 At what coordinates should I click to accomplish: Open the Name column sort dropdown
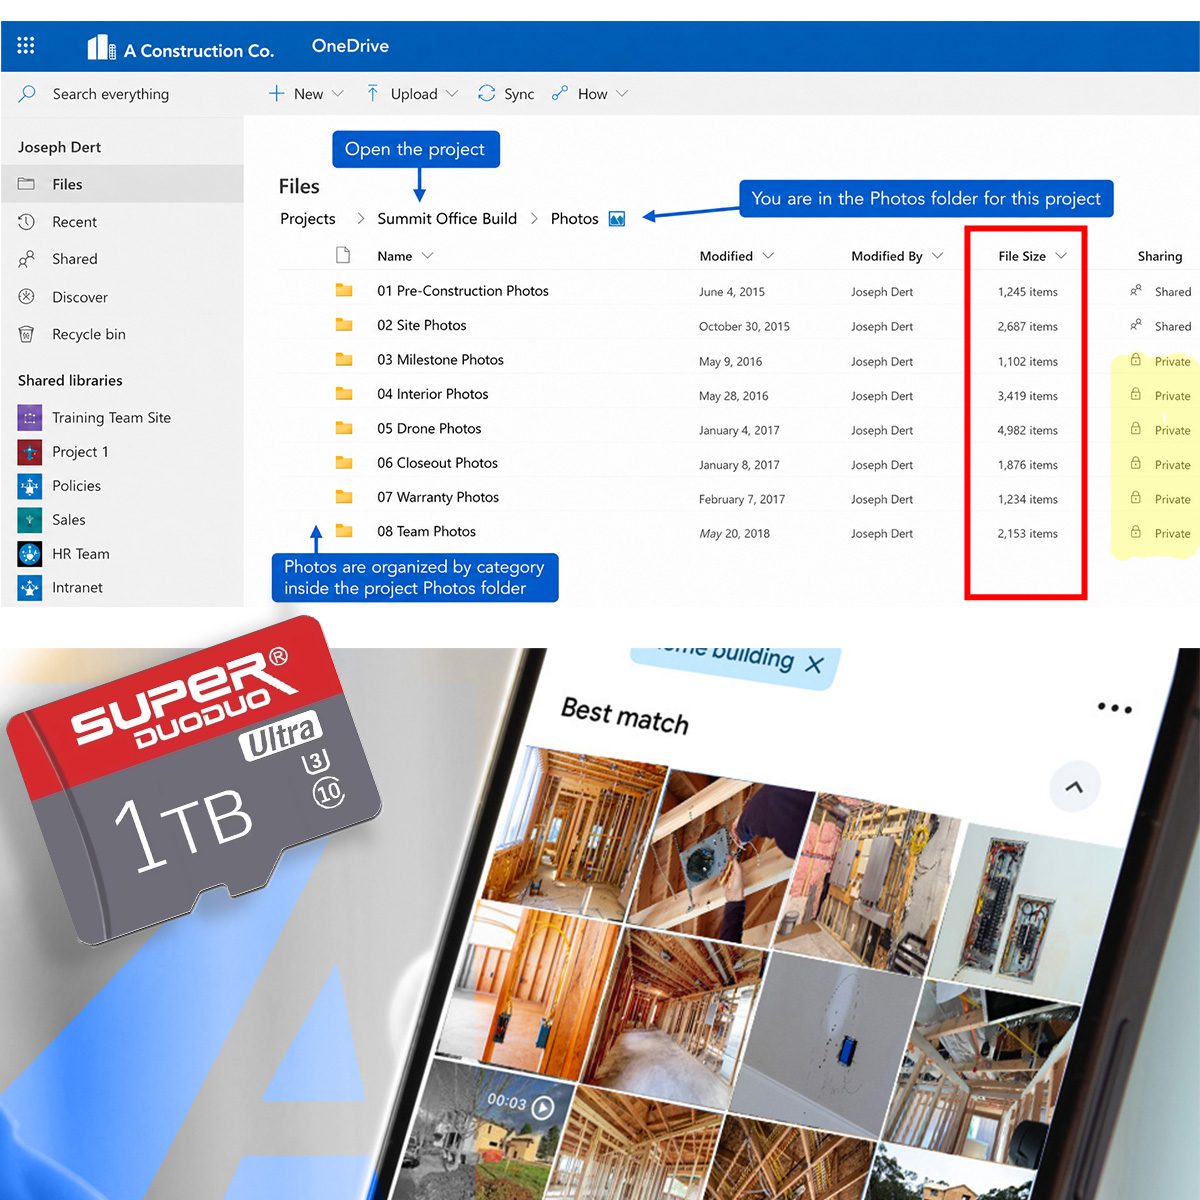[x=428, y=256]
